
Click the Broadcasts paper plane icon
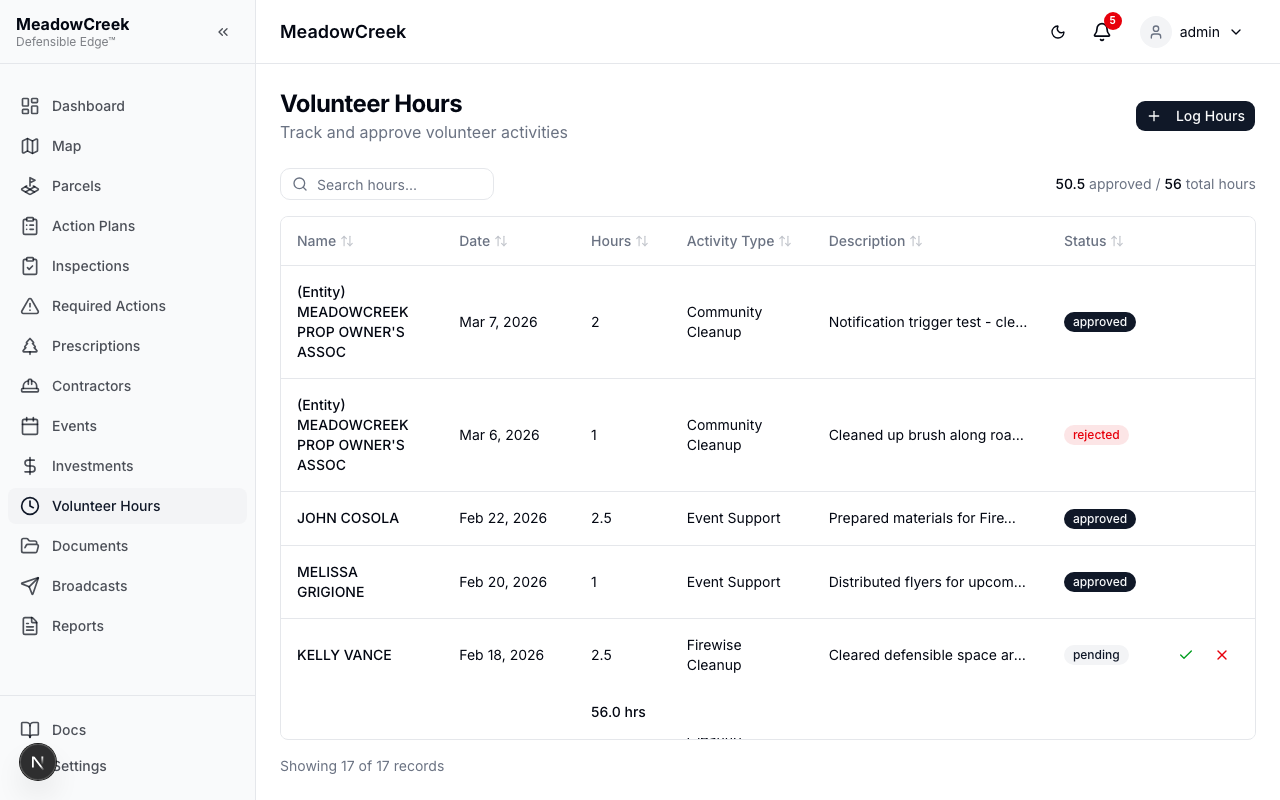pos(30,586)
